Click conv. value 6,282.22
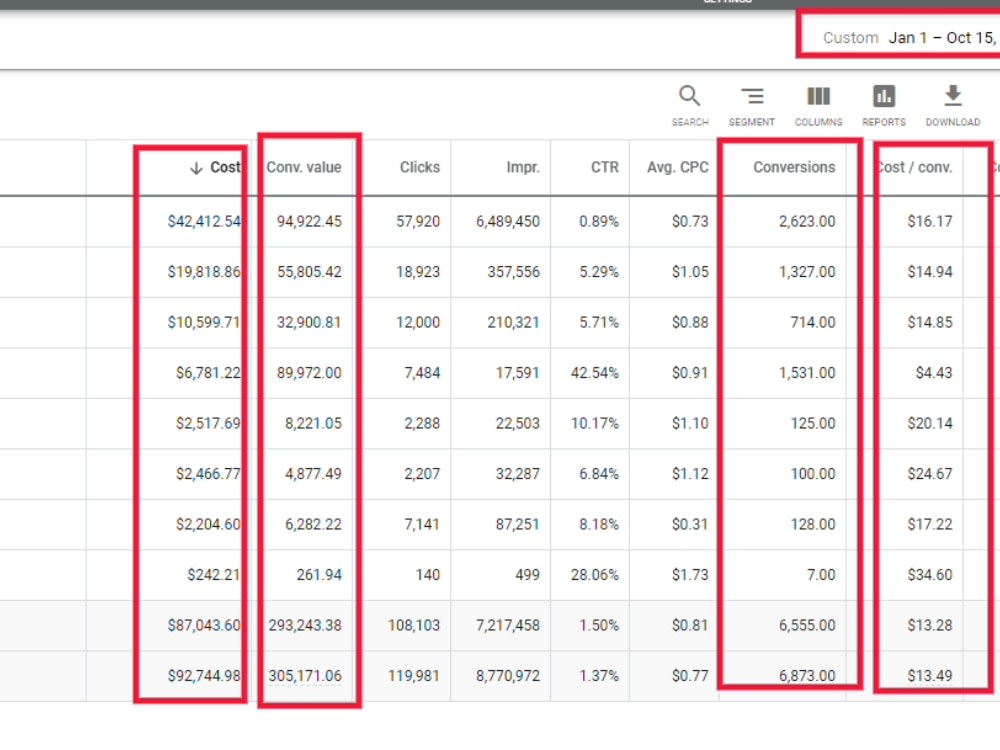1000x750 pixels. (x=313, y=524)
